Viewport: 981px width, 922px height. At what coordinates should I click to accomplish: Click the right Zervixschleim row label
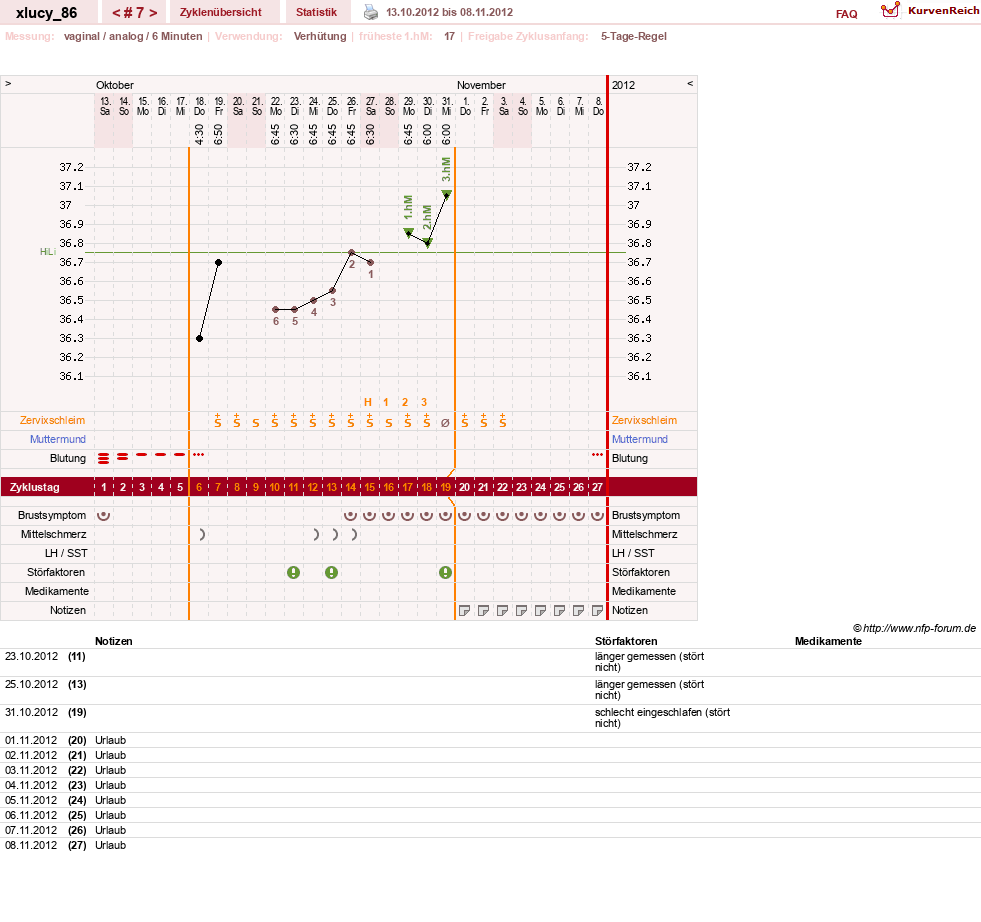point(644,420)
